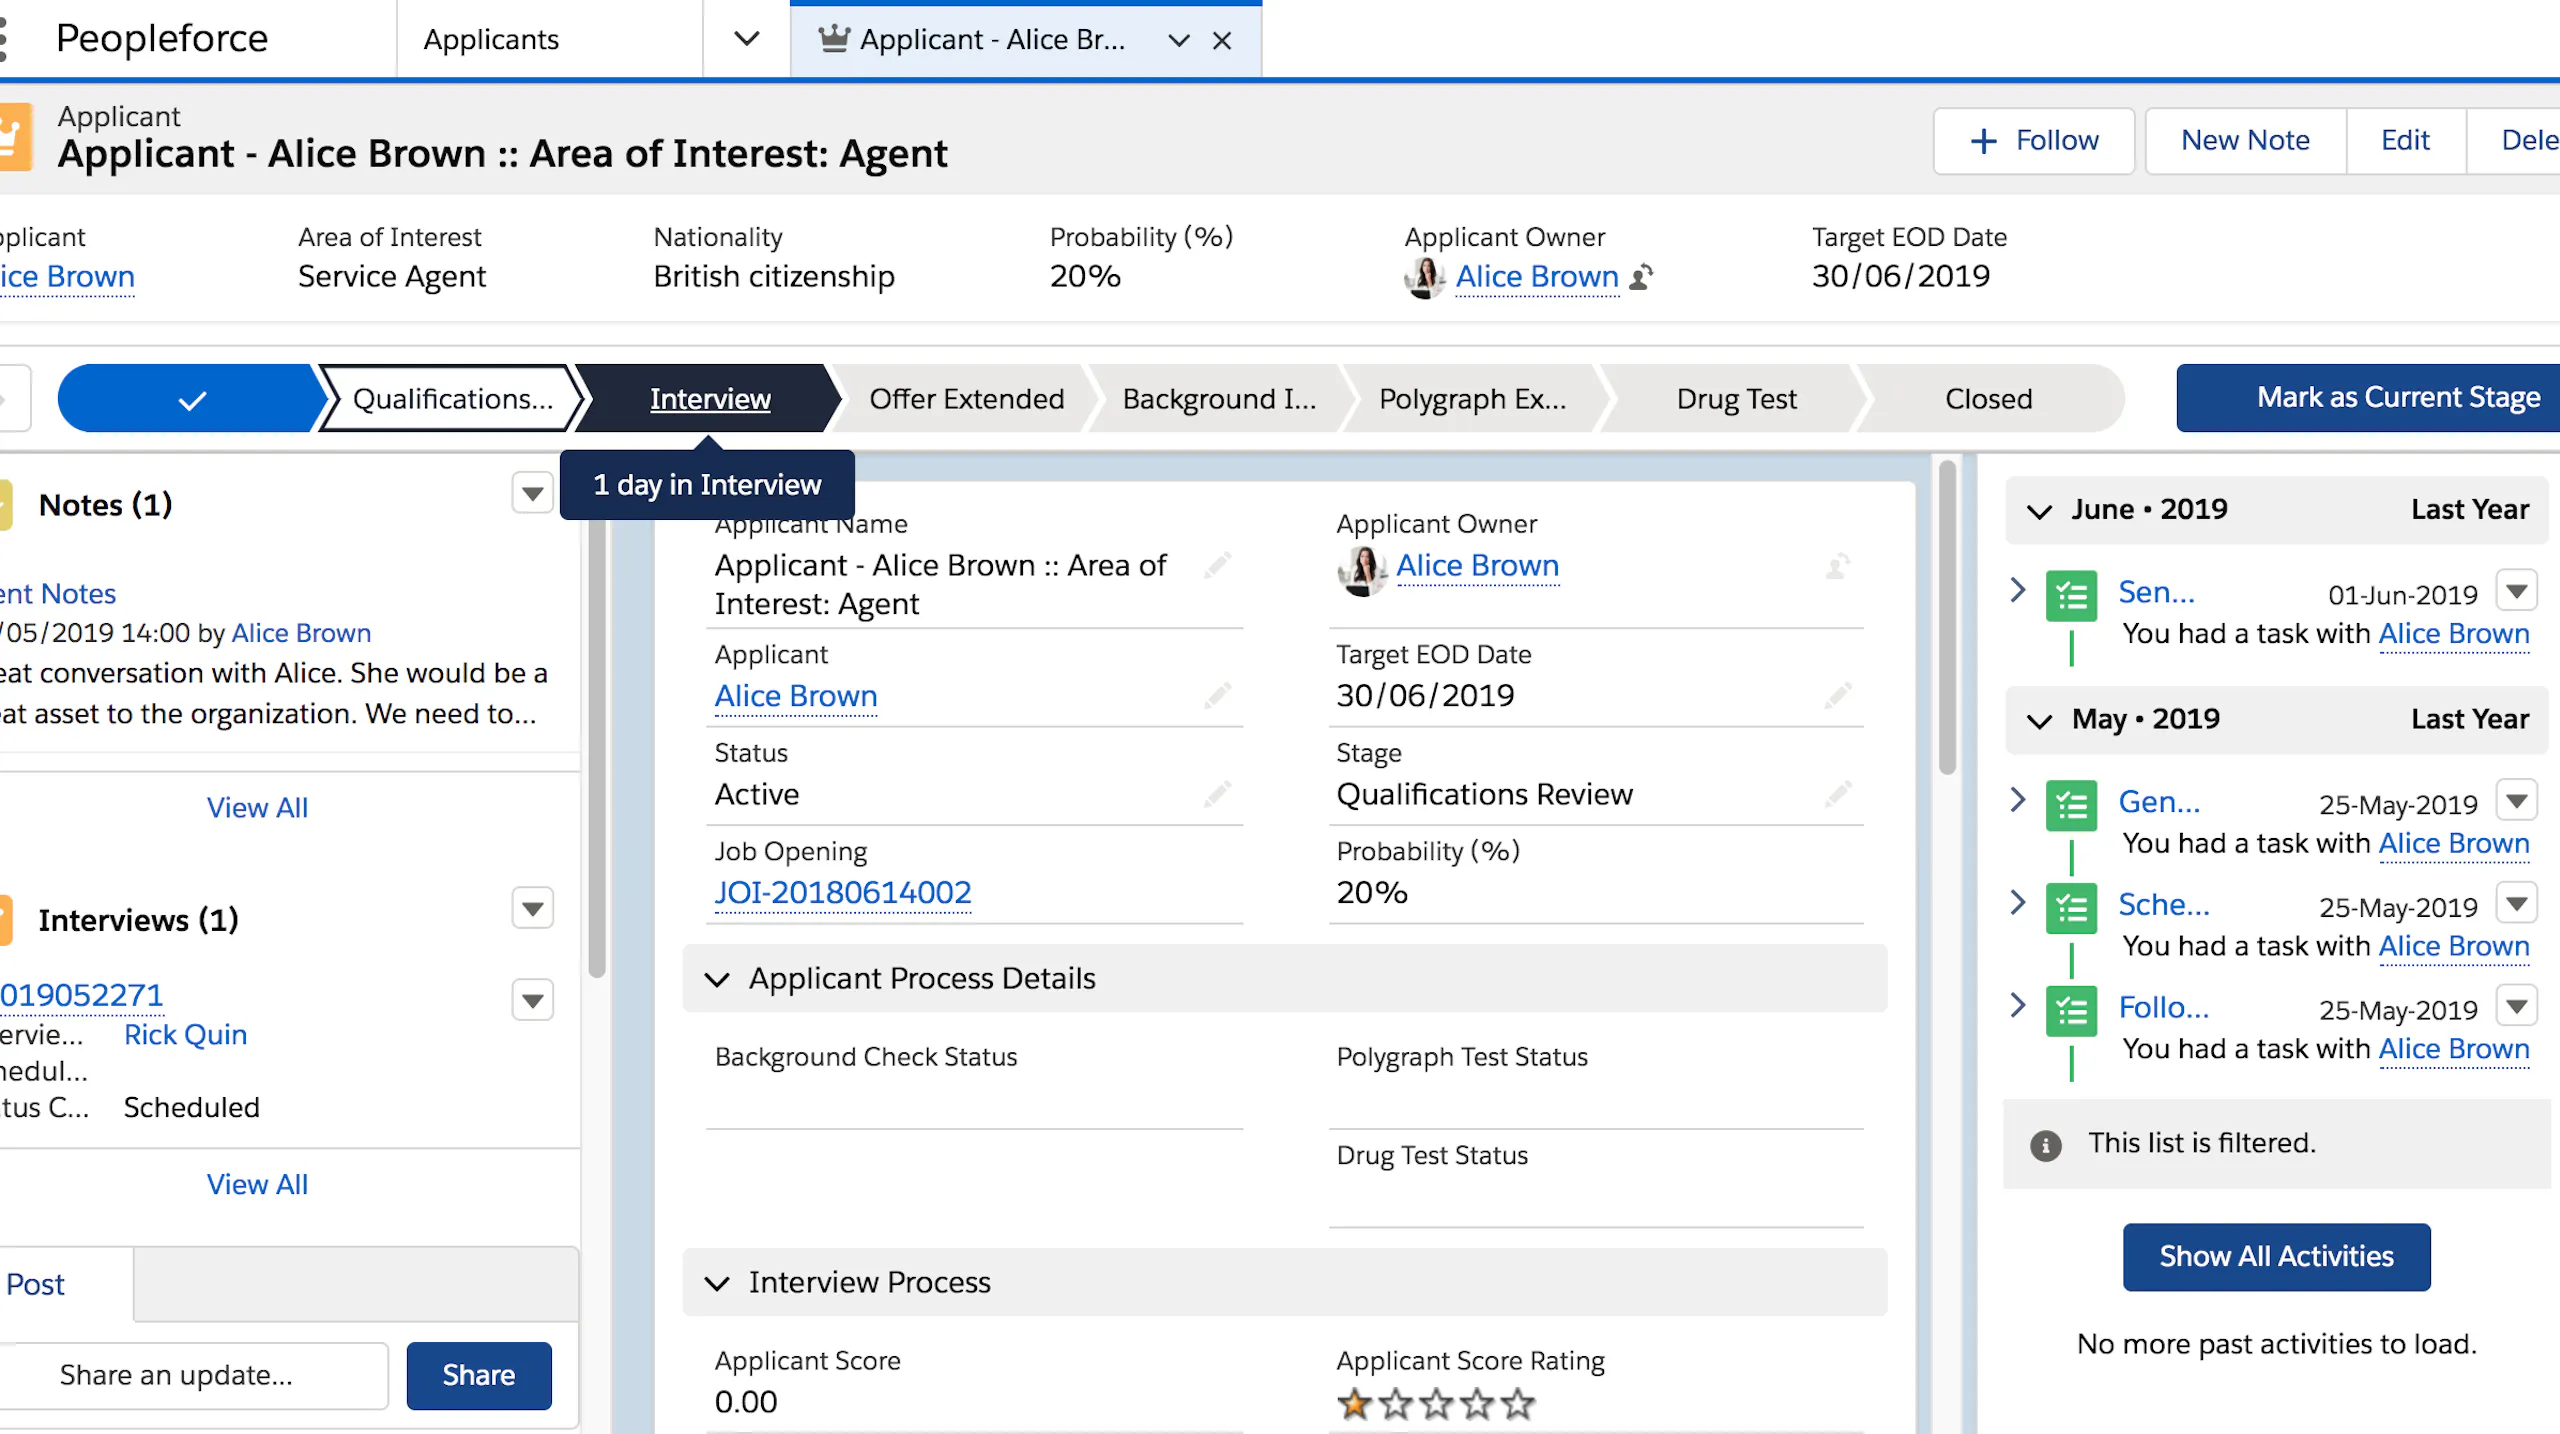Image resolution: width=2560 pixels, height=1434 pixels.
Task: Click the third star in score rating
Action: coord(1436,1404)
